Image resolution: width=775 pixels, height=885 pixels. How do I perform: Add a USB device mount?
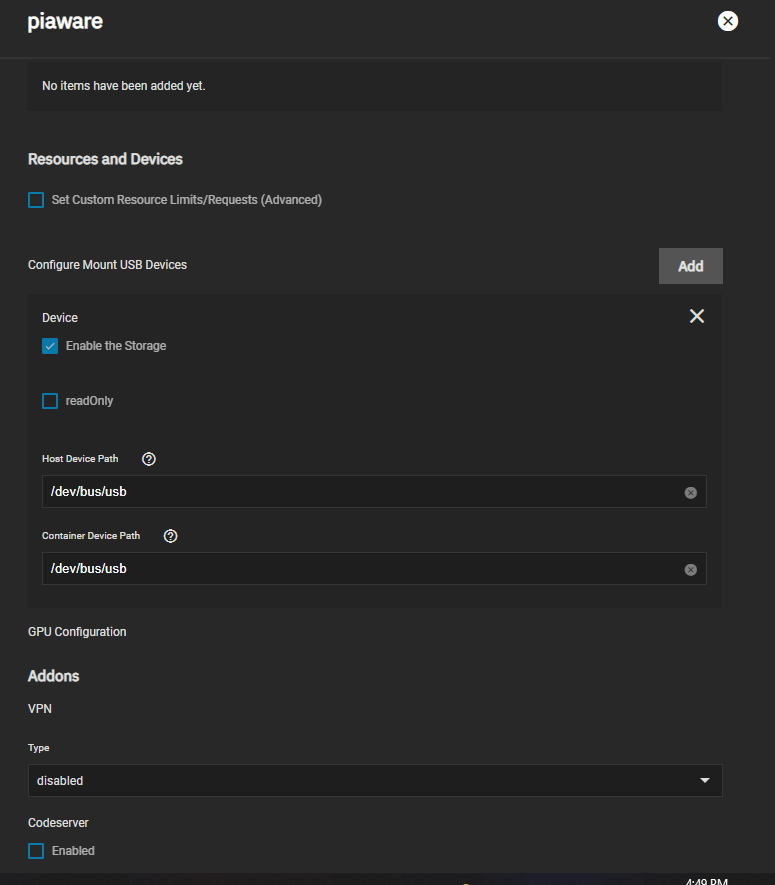pos(690,266)
